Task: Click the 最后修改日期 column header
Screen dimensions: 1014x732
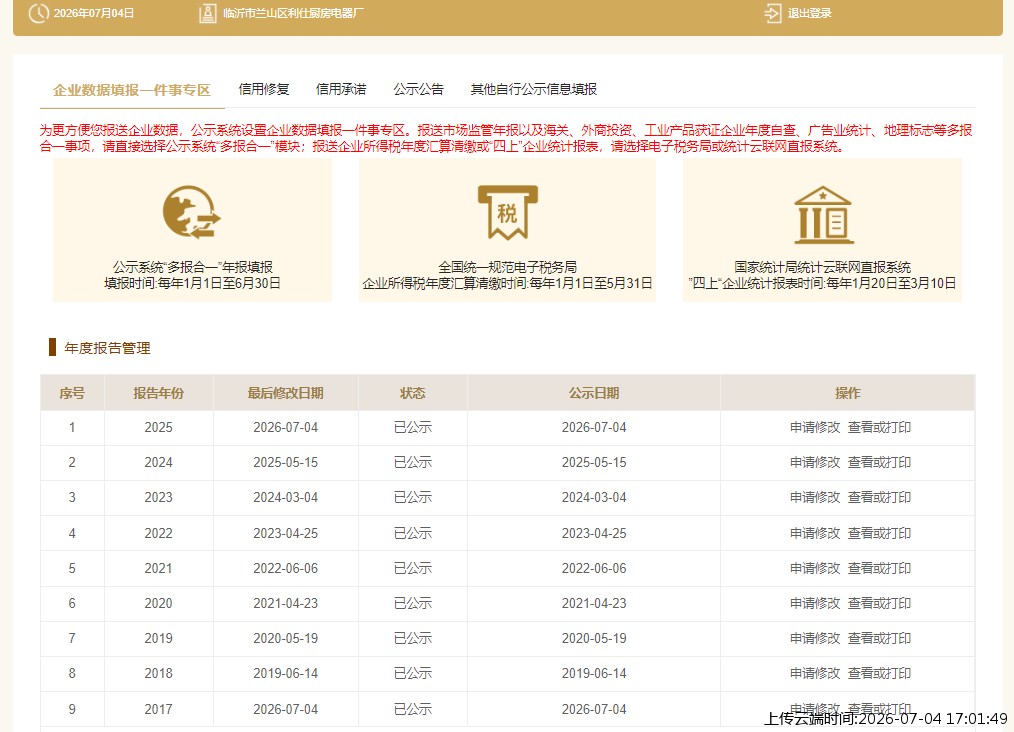Action: [285, 393]
